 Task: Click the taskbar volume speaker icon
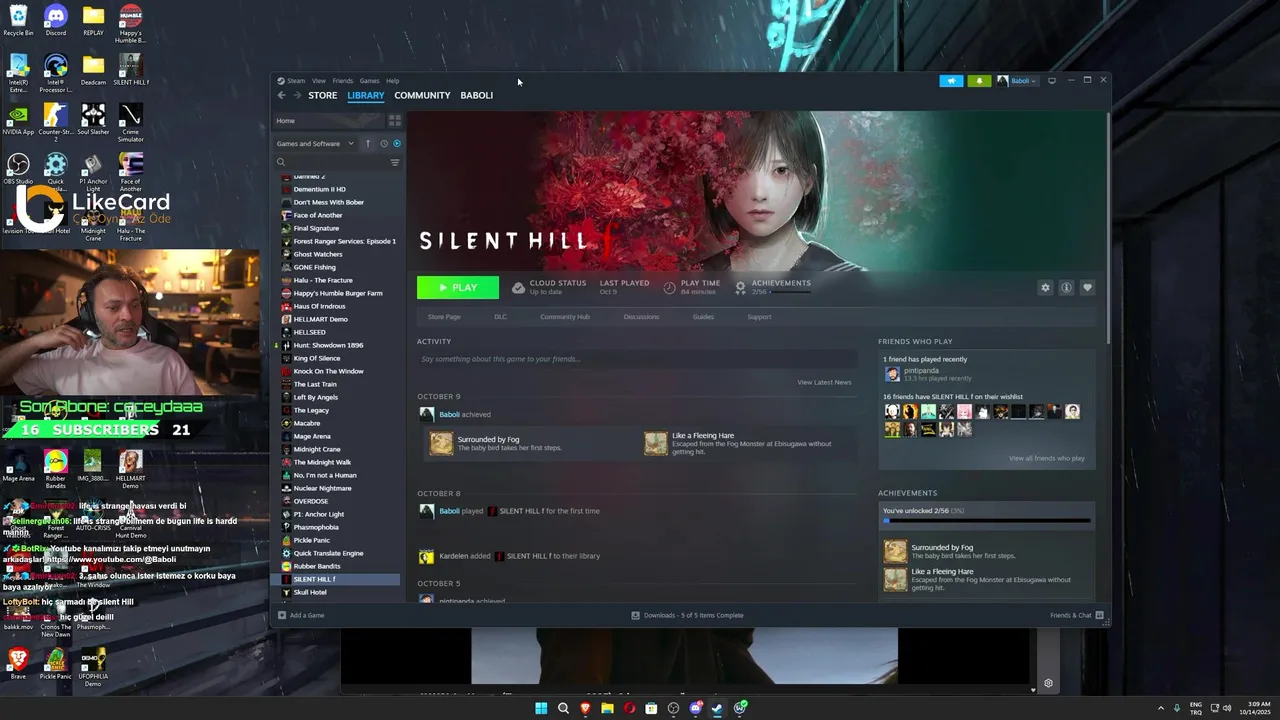click(x=1227, y=708)
